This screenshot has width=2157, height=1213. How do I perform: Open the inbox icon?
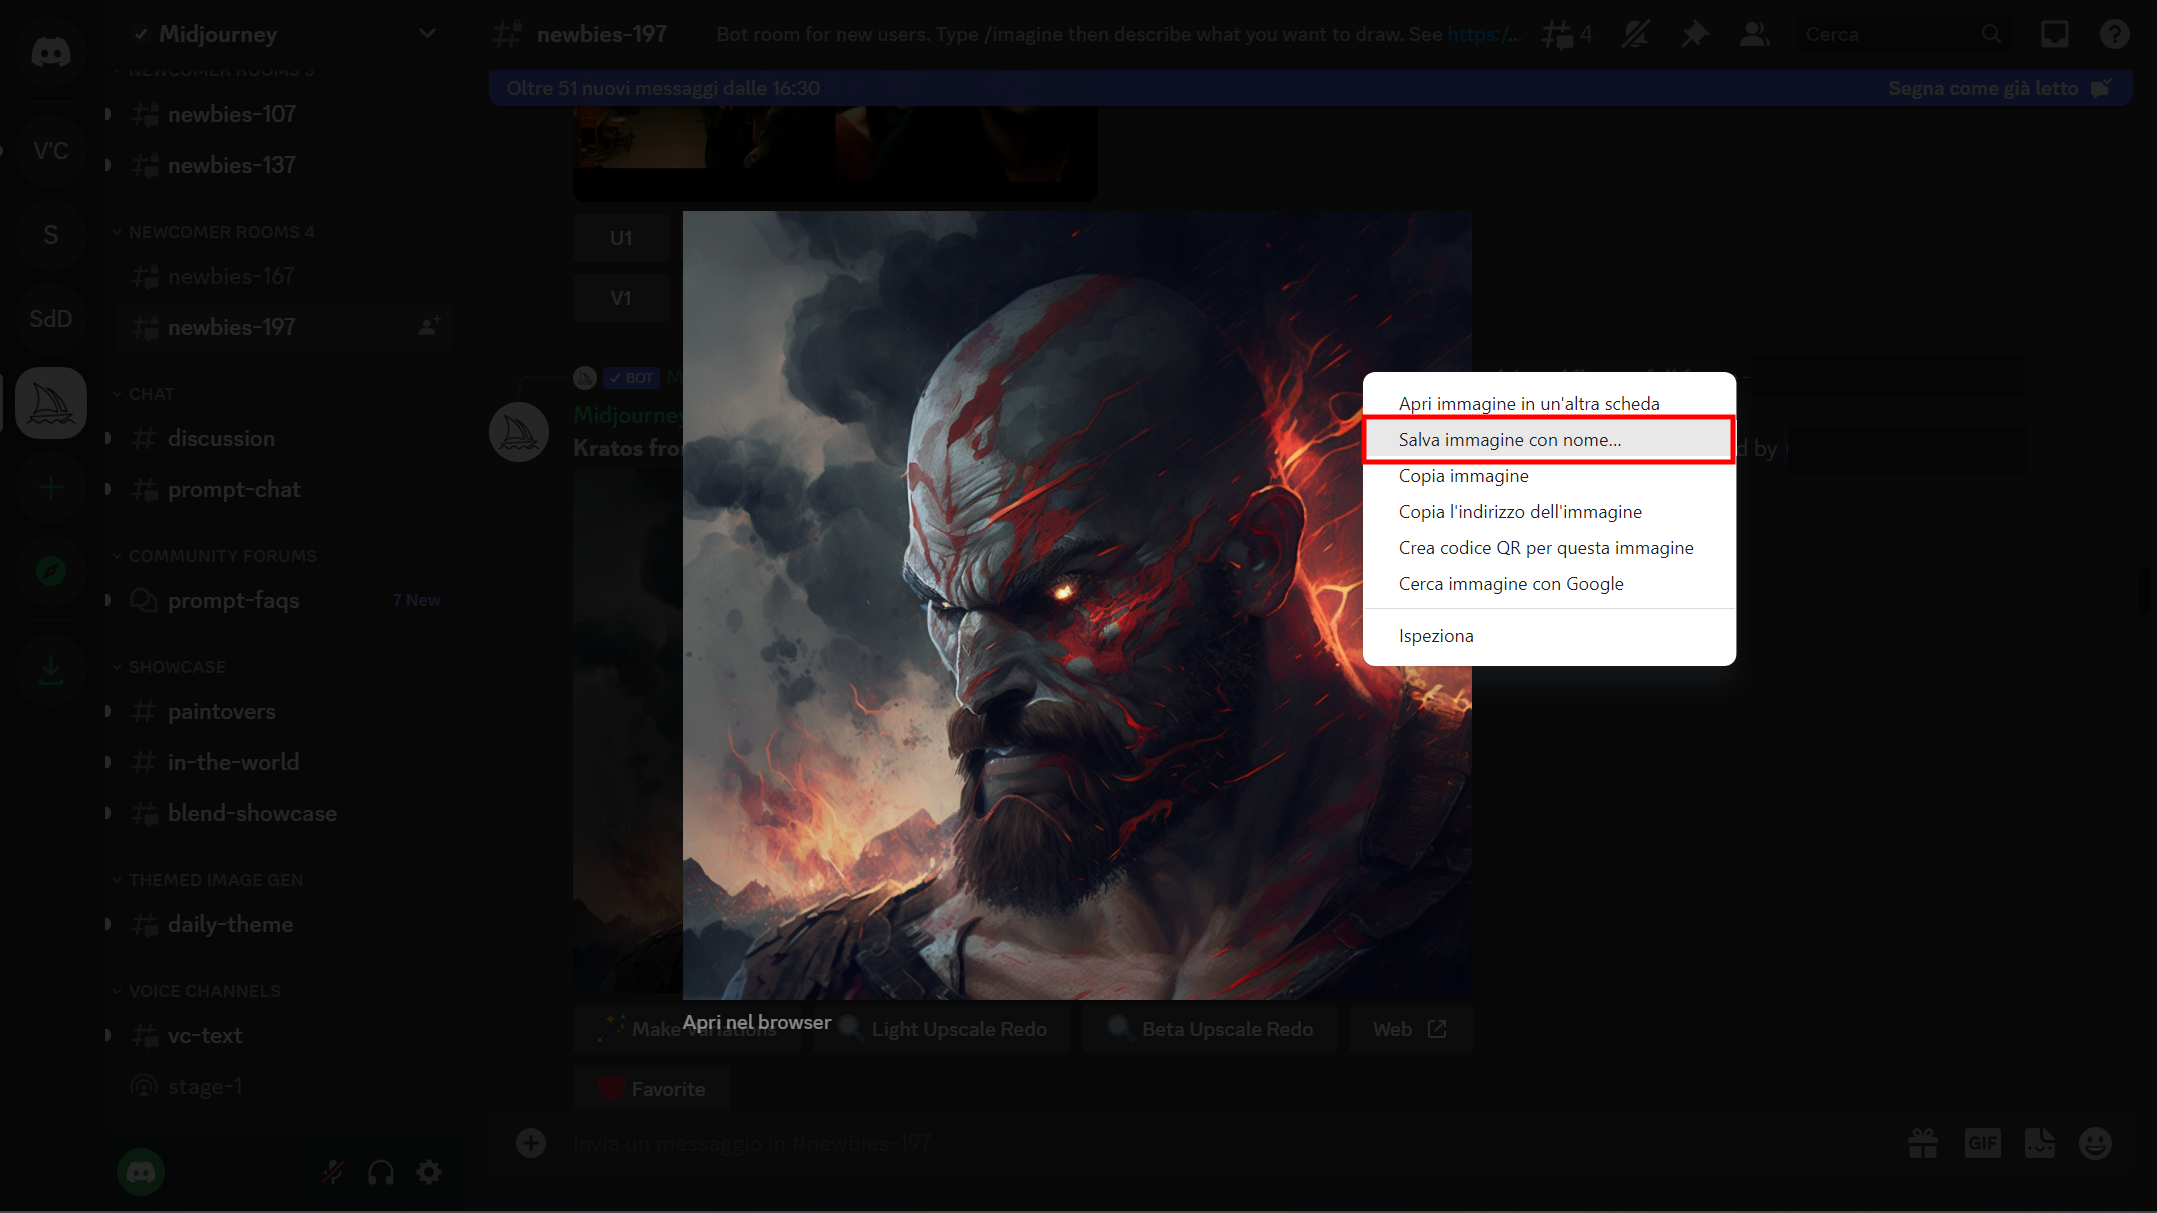pyautogui.click(x=2054, y=35)
